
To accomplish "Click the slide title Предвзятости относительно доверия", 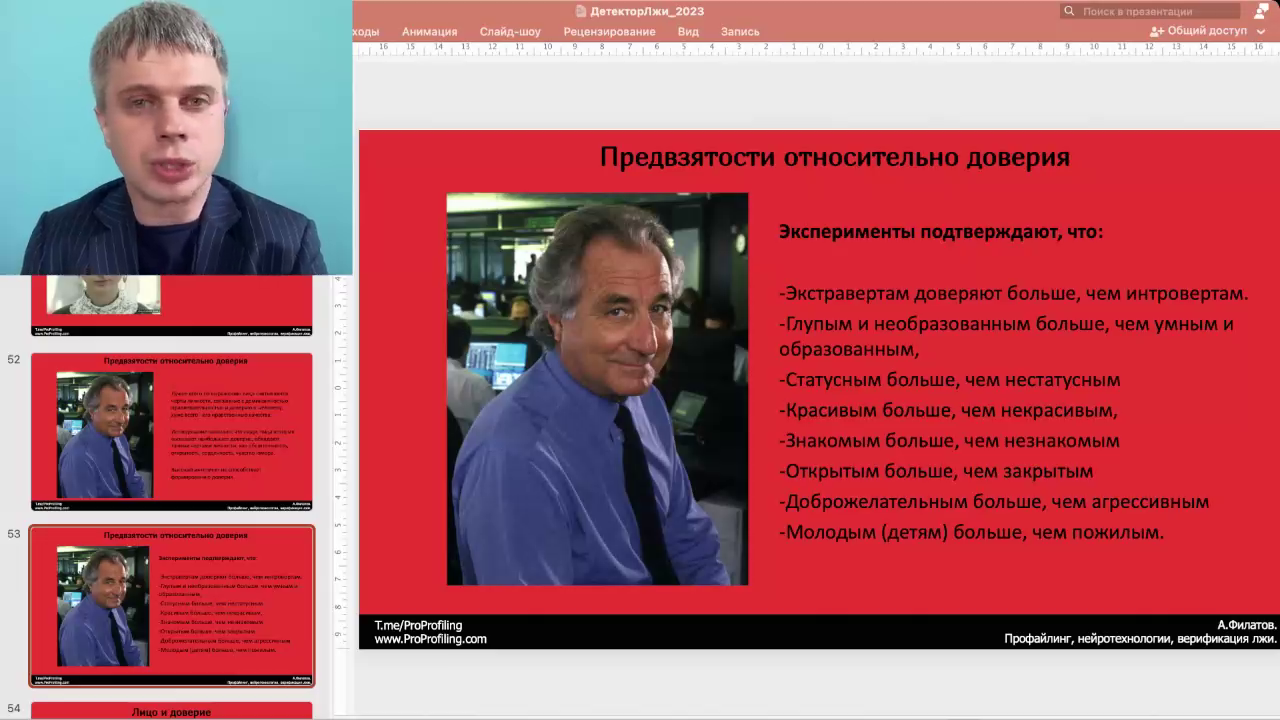I will click(834, 157).
